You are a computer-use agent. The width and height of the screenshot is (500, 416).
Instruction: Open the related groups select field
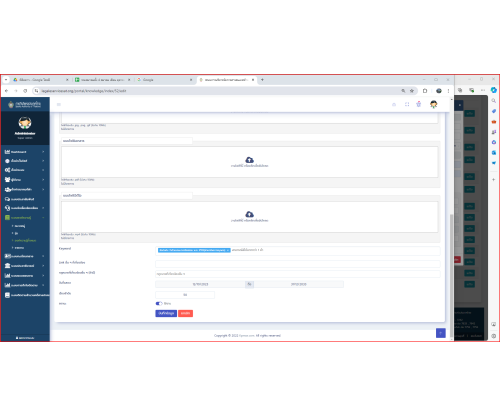(x=298, y=274)
